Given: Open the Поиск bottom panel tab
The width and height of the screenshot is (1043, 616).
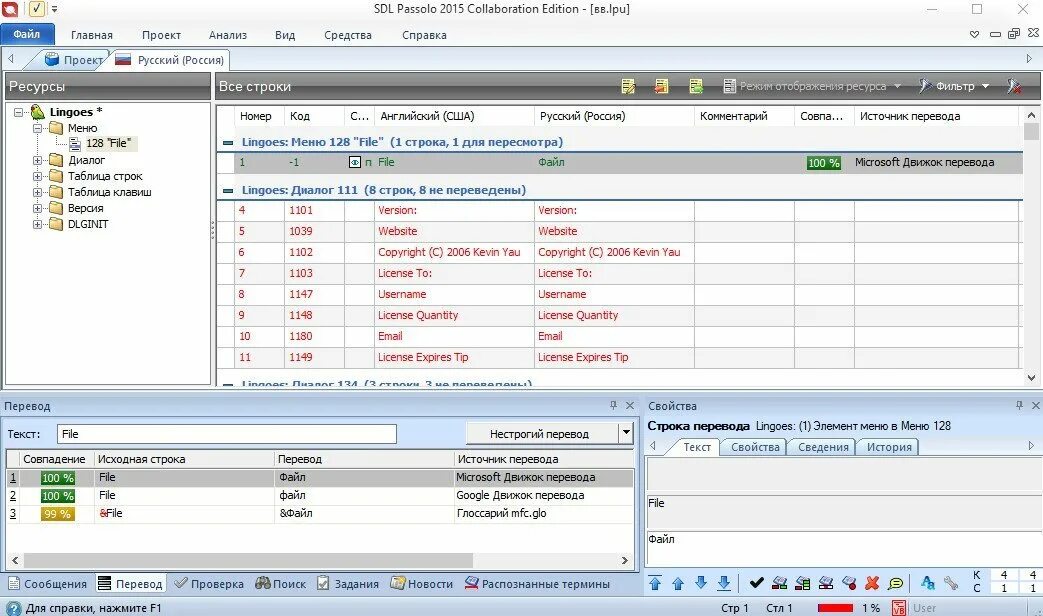Looking at the screenshot, I should (x=281, y=584).
